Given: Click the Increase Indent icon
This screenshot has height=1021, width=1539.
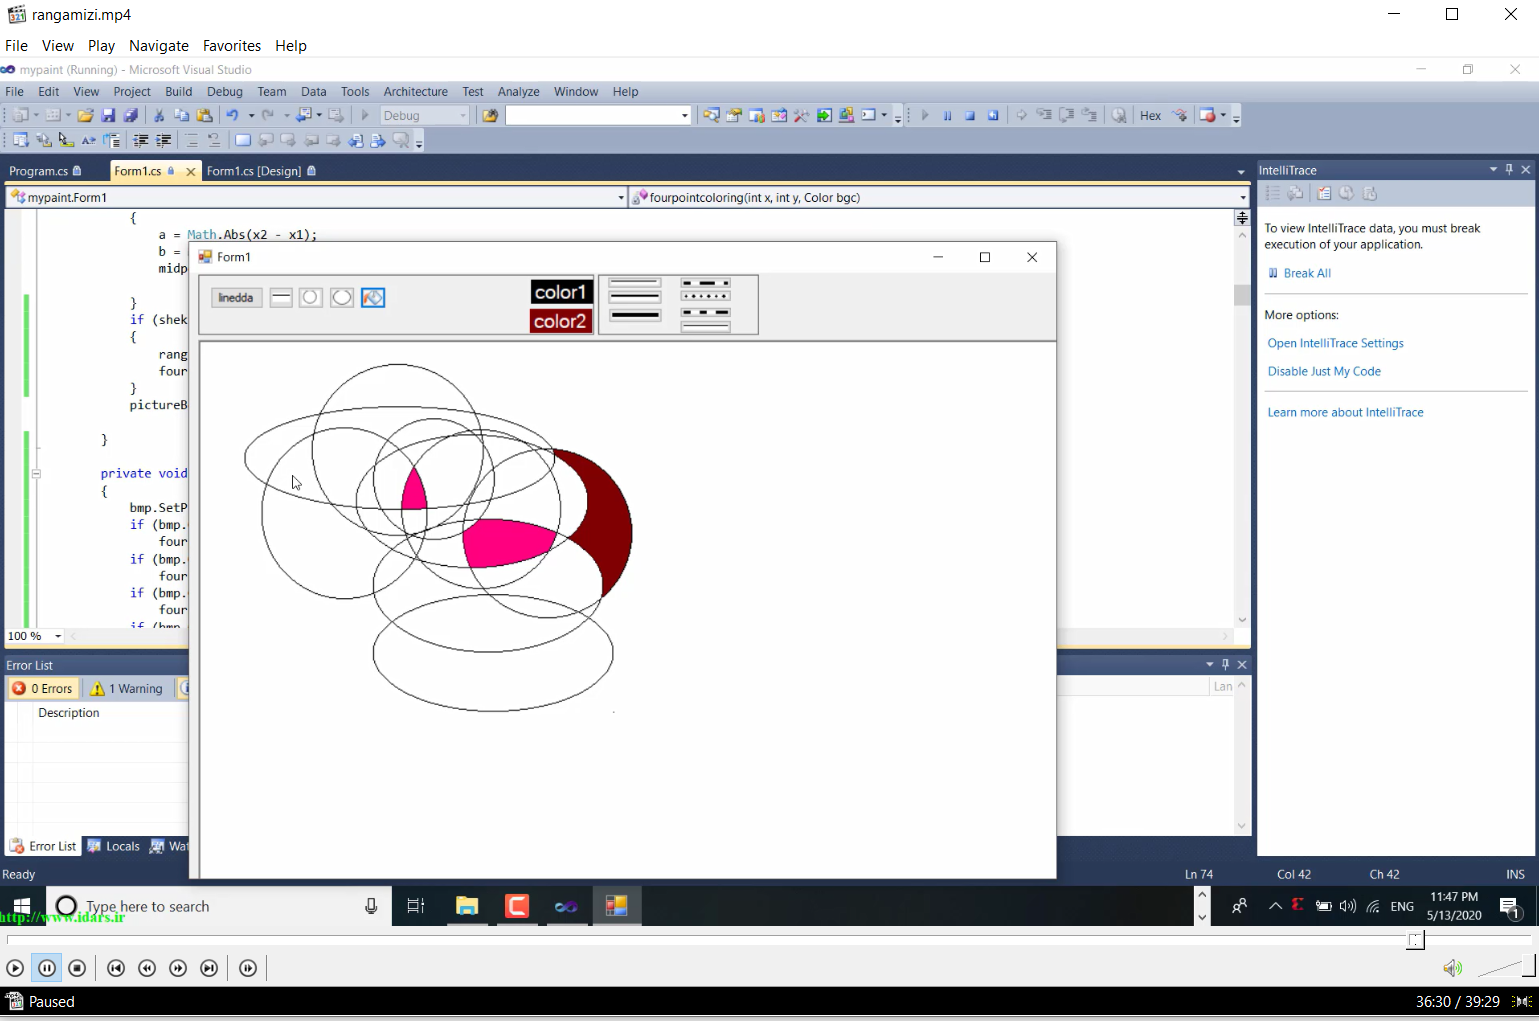Looking at the screenshot, I should 164,141.
